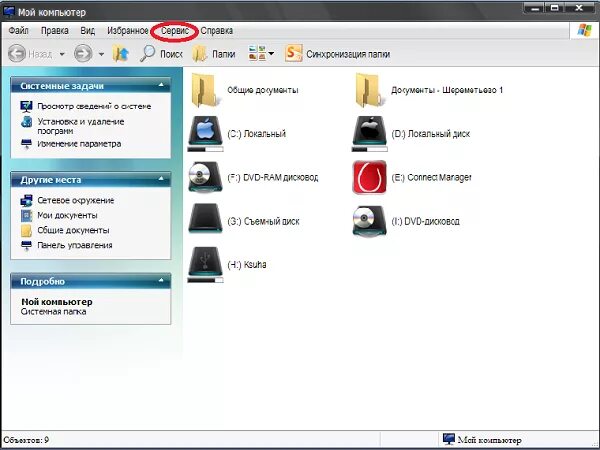Open the Back history dropdown arrow
The image size is (600, 450).
tap(62, 54)
